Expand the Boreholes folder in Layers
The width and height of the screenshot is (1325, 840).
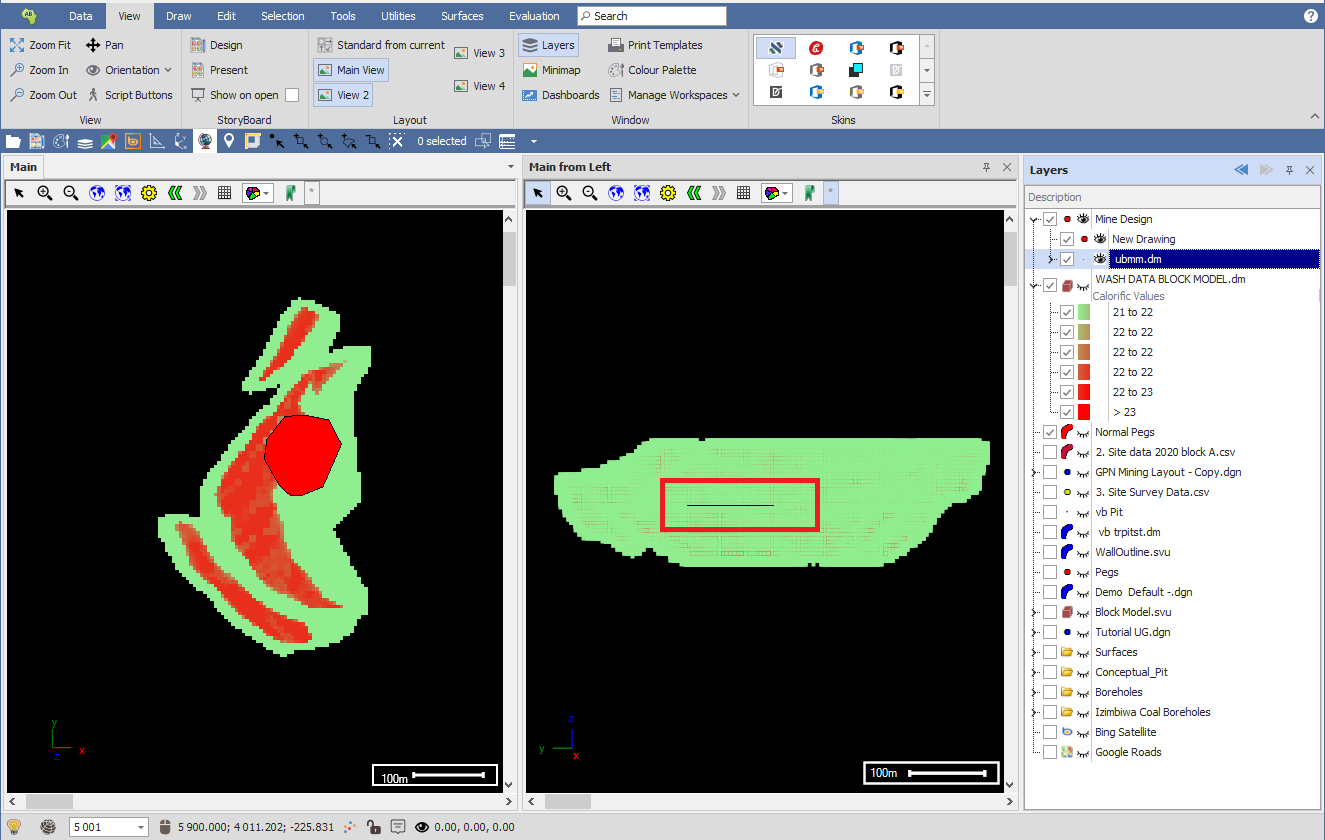tap(1033, 692)
